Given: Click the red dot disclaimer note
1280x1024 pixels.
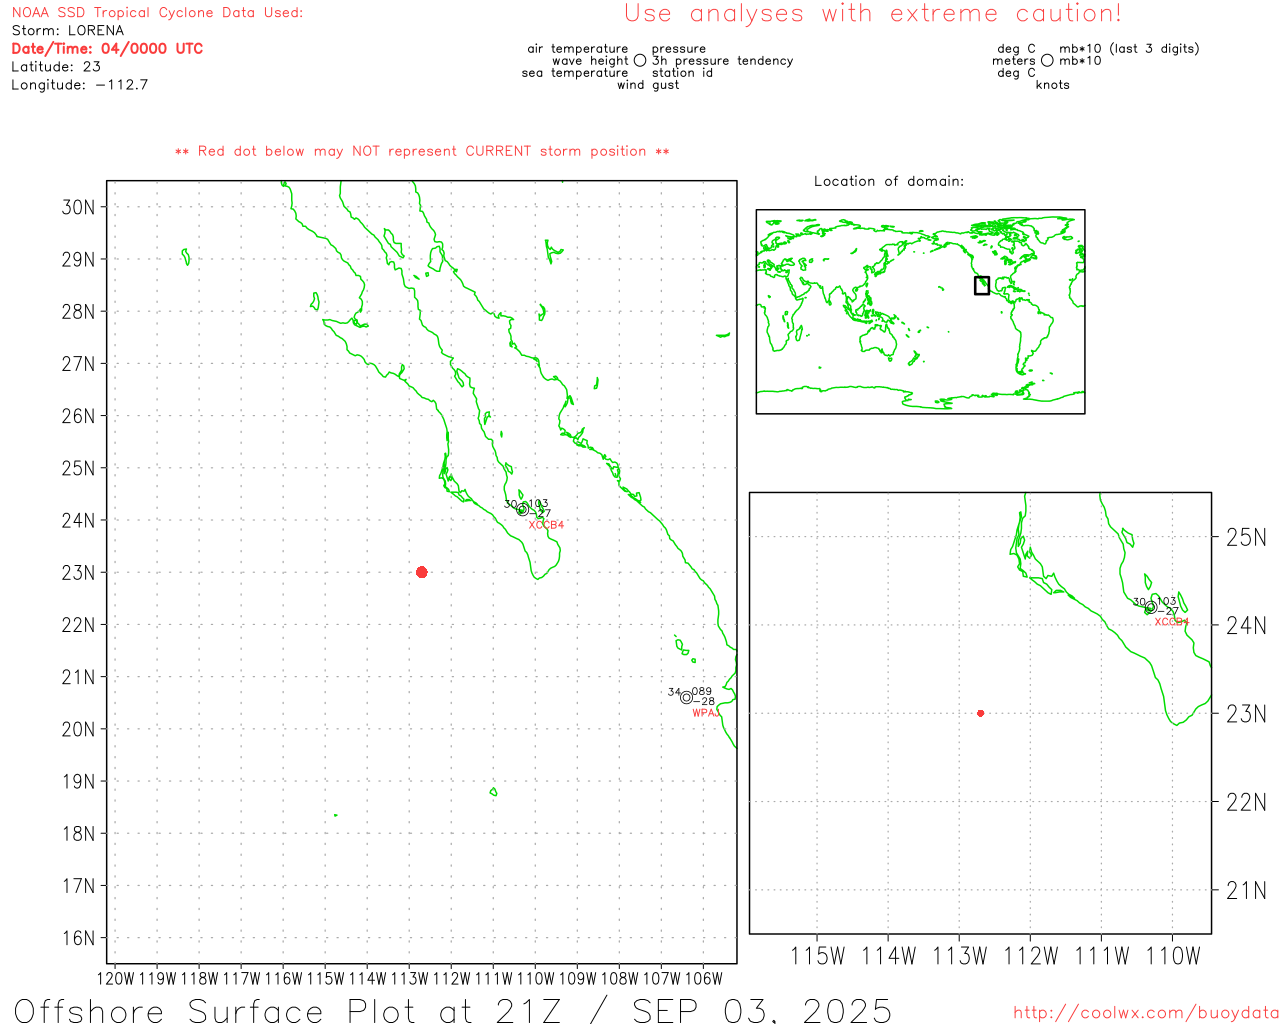Looking at the screenshot, I should coord(422,151).
